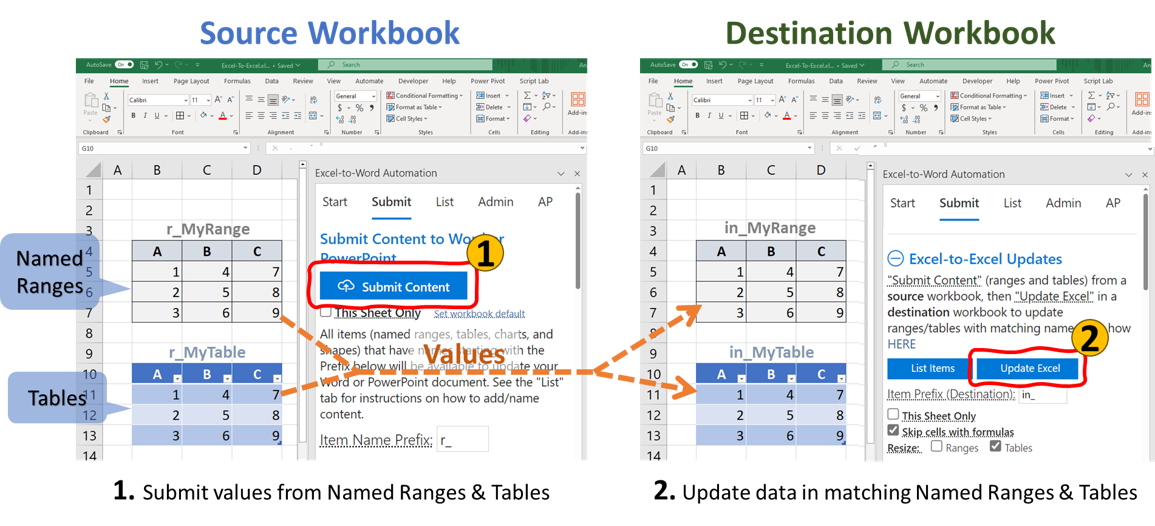This screenshot has width=1155, height=526.
Task: Open Insert tab in Source Workbook
Action: tap(150, 81)
